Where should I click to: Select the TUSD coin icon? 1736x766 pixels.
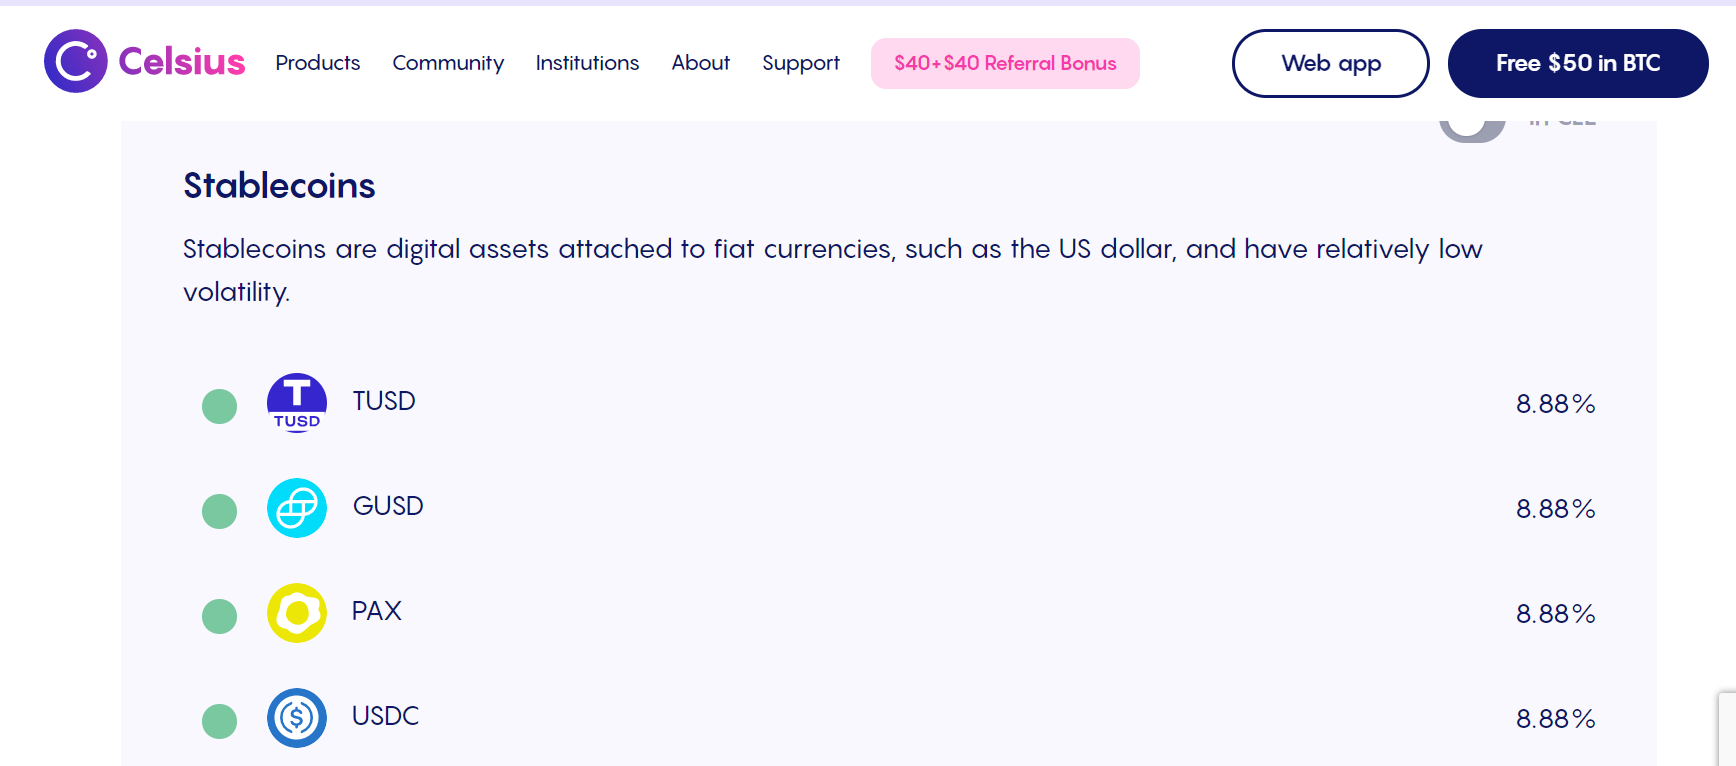(x=296, y=401)
